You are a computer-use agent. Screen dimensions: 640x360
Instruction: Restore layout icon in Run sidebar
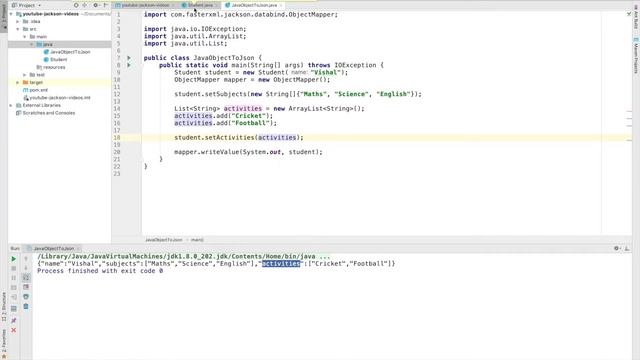tap(13, 309)
